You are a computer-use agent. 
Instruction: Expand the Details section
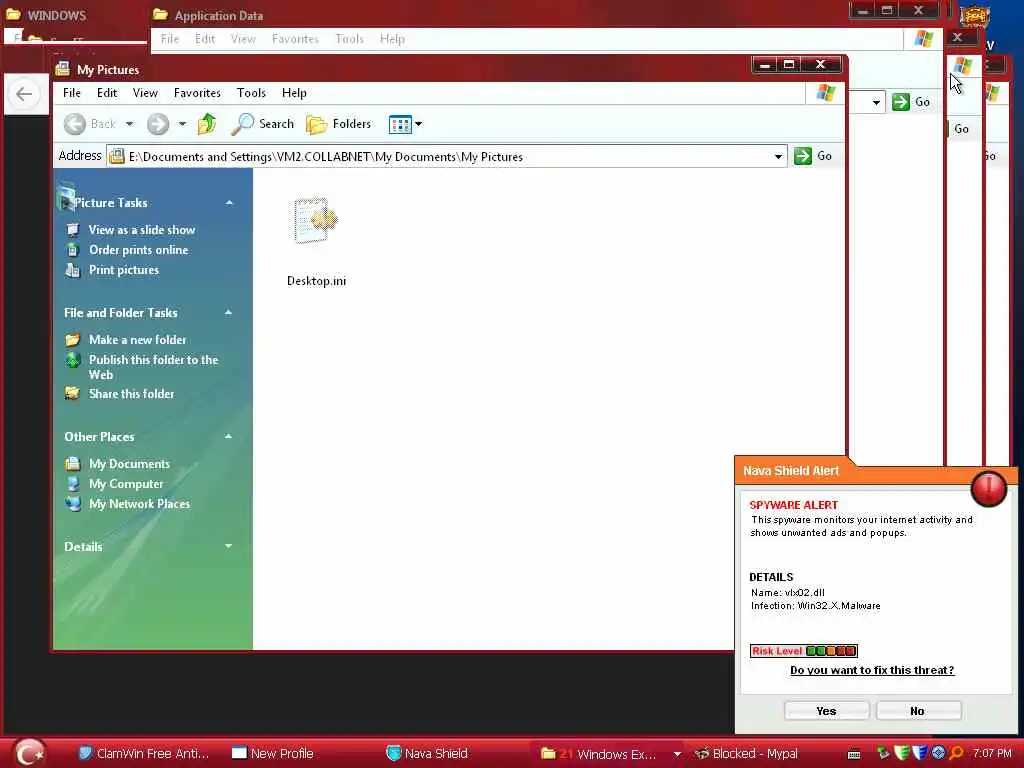tap(229, 546)
